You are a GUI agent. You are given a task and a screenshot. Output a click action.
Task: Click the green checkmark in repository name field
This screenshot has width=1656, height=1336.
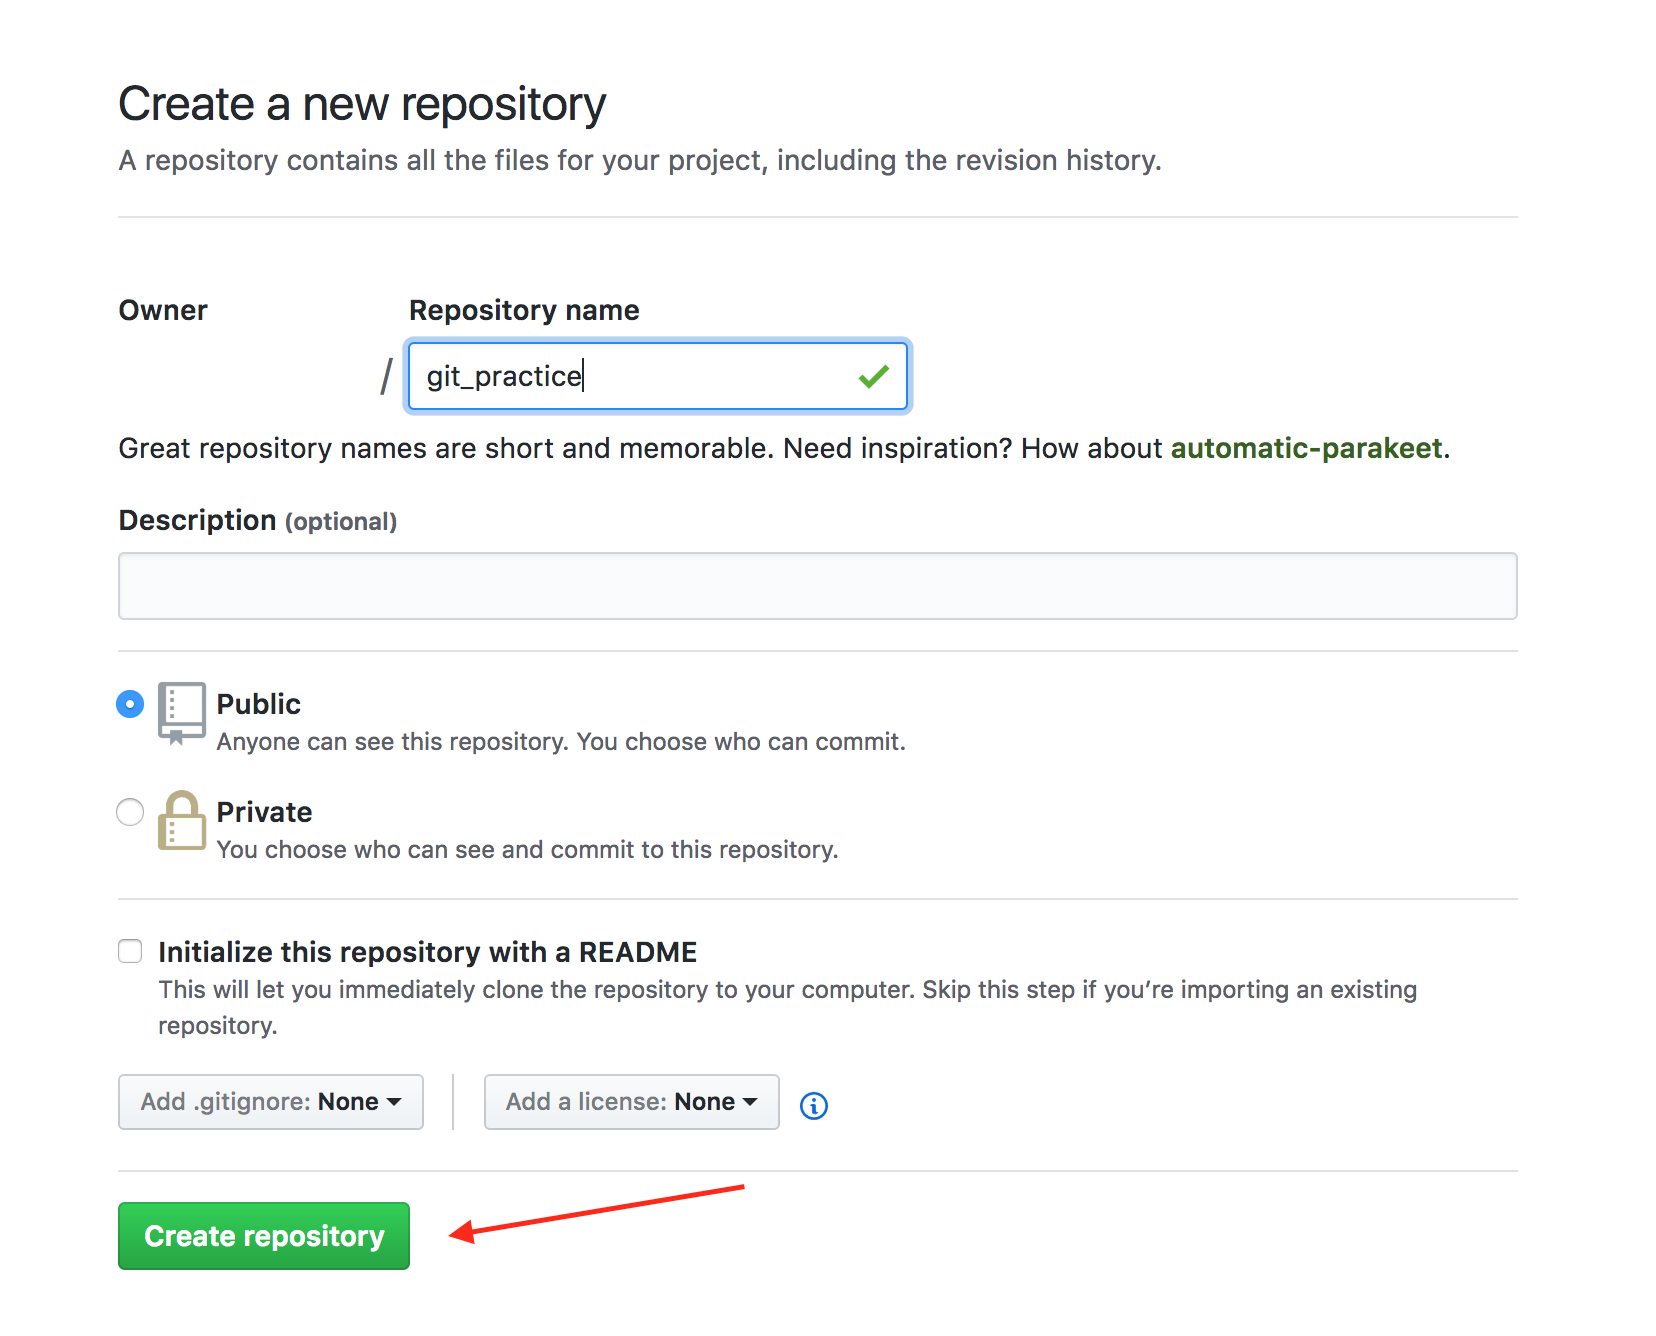pos(873,376)
